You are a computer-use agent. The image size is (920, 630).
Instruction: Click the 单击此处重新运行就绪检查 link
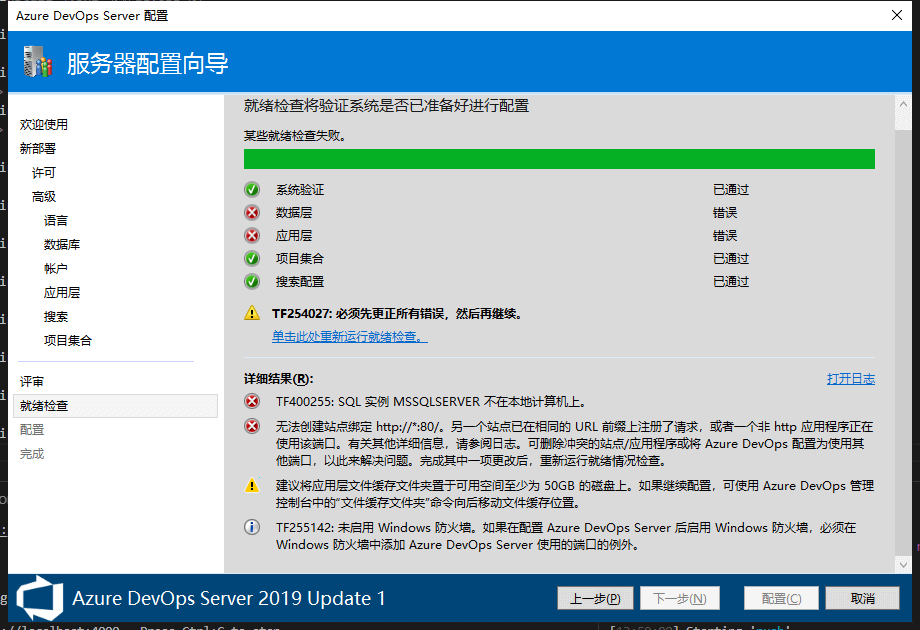click(349, 337)
